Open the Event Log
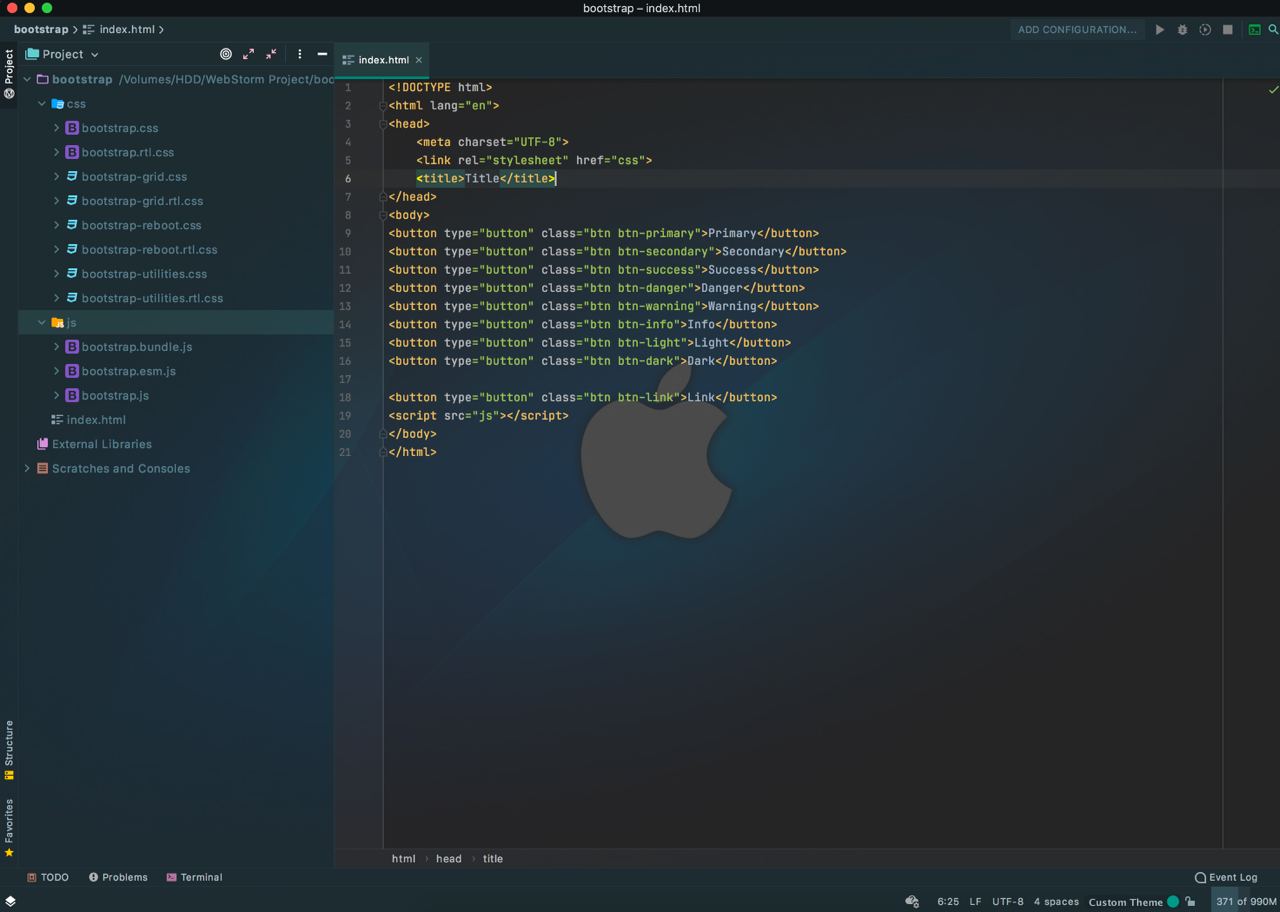The image size is (1280, 912). point(1226,877)
